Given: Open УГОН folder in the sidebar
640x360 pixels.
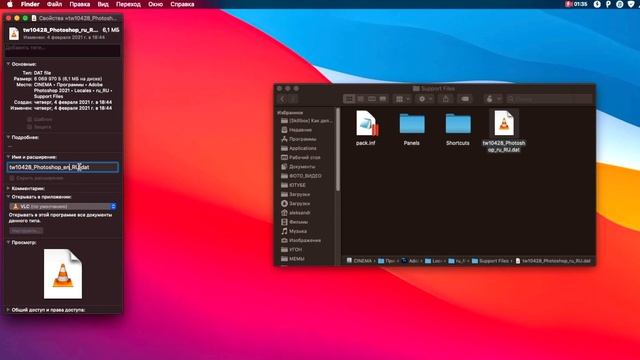Looking at the screenshot, I should [x=292, y=249].
